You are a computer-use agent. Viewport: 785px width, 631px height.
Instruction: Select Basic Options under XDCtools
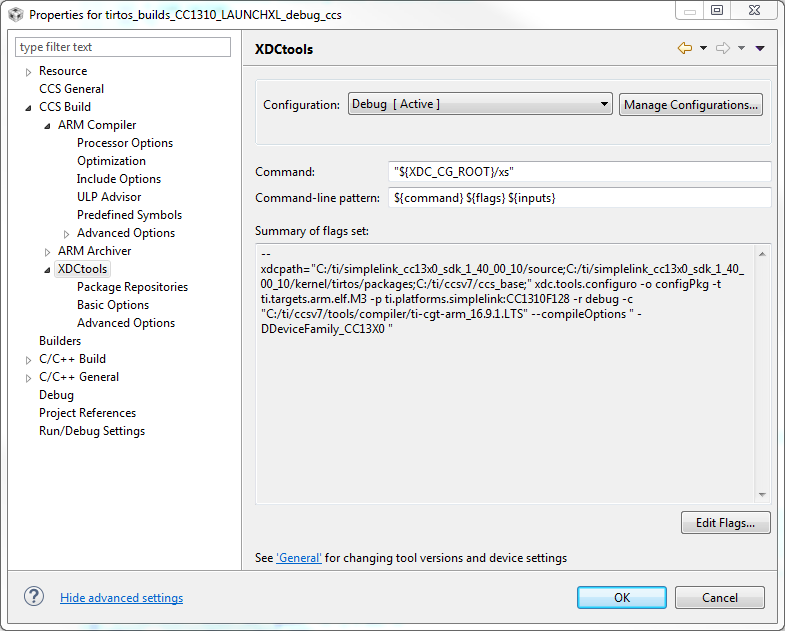(113, 305)
